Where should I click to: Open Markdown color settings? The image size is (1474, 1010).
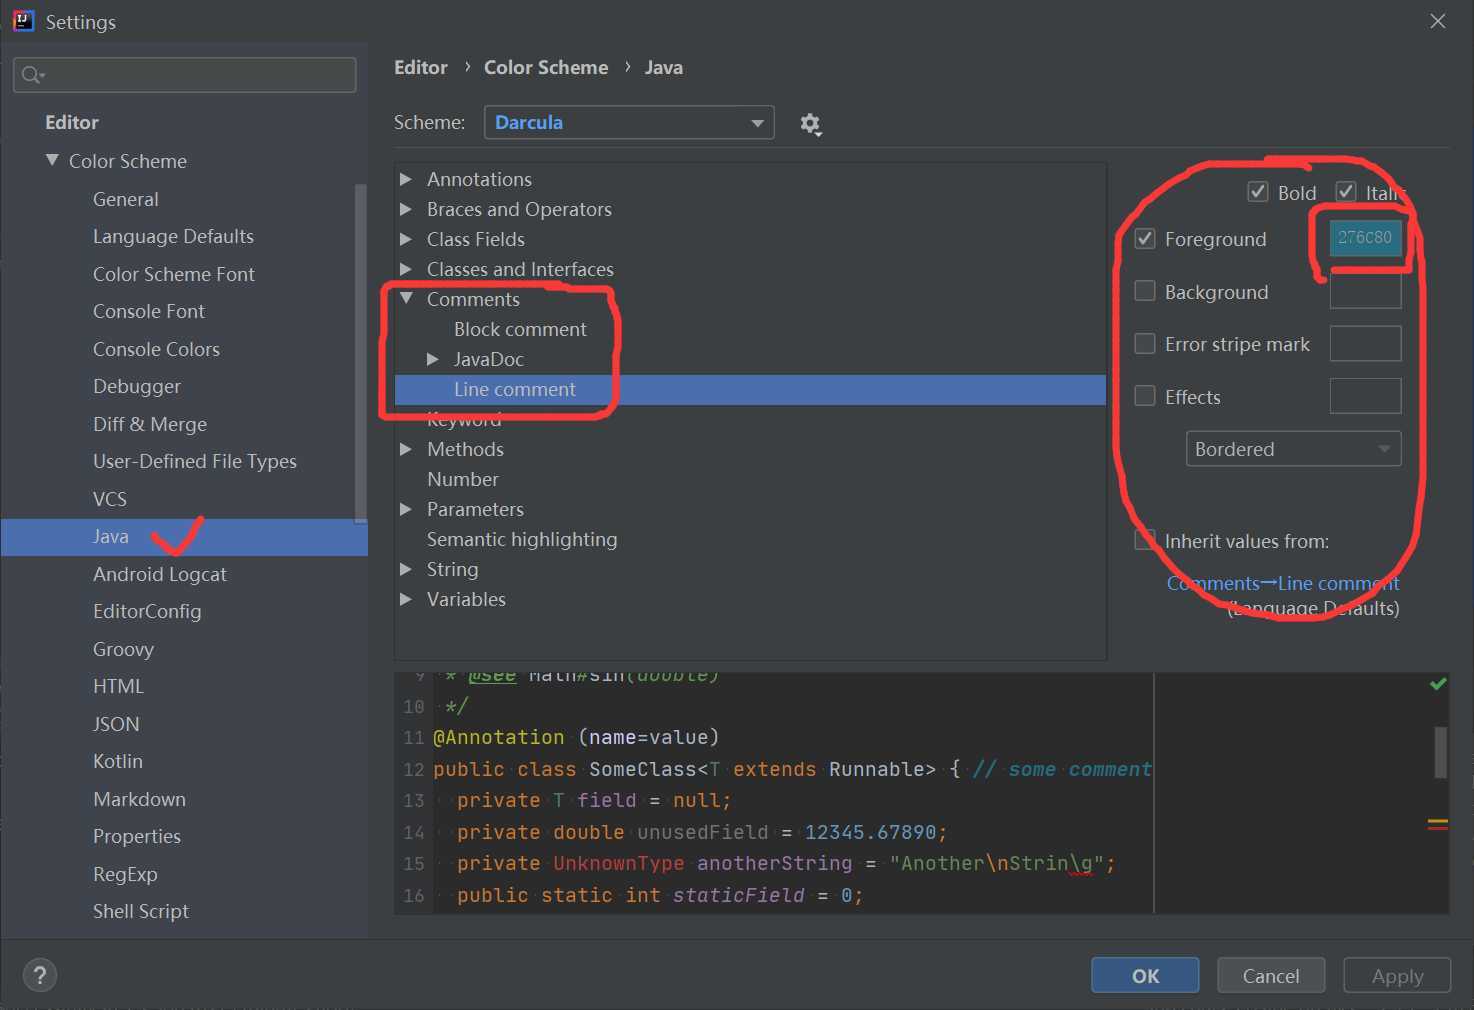[139, 799]
